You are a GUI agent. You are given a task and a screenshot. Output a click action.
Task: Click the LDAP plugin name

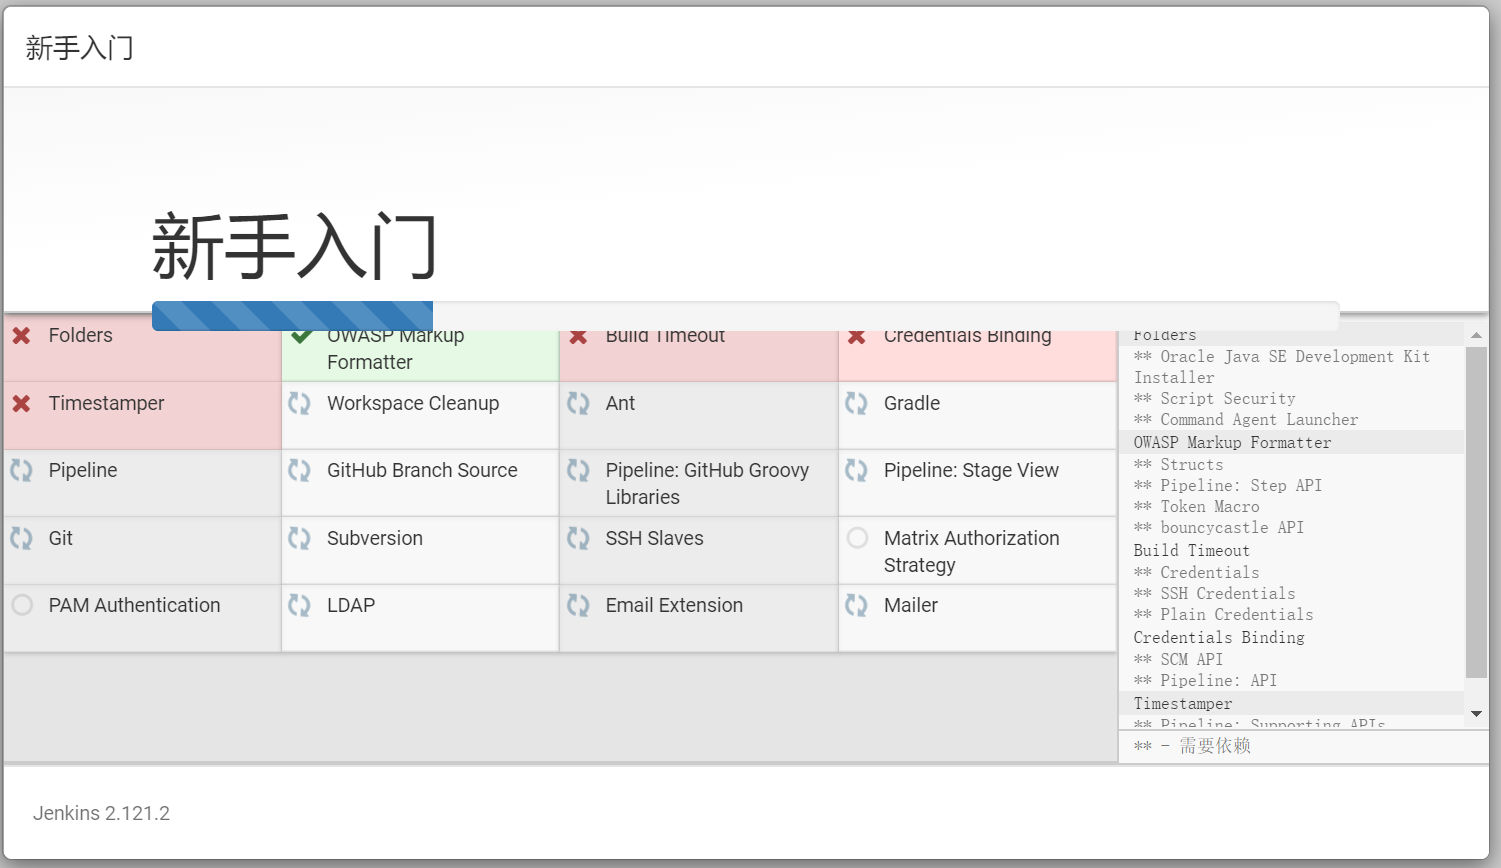tap(351, 605)
